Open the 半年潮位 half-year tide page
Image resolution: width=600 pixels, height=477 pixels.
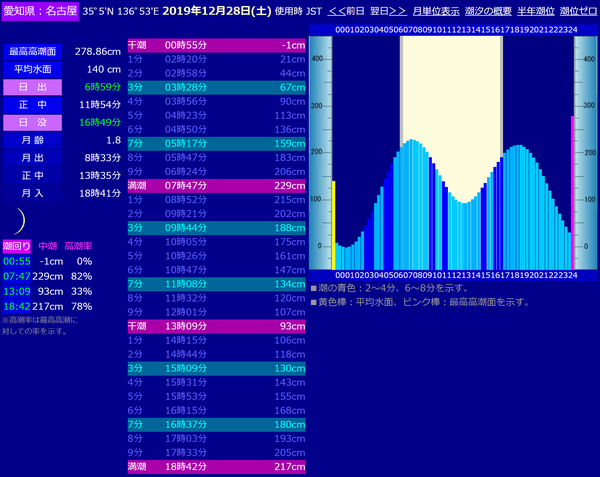pyautogui.click(x=533, y=11)
